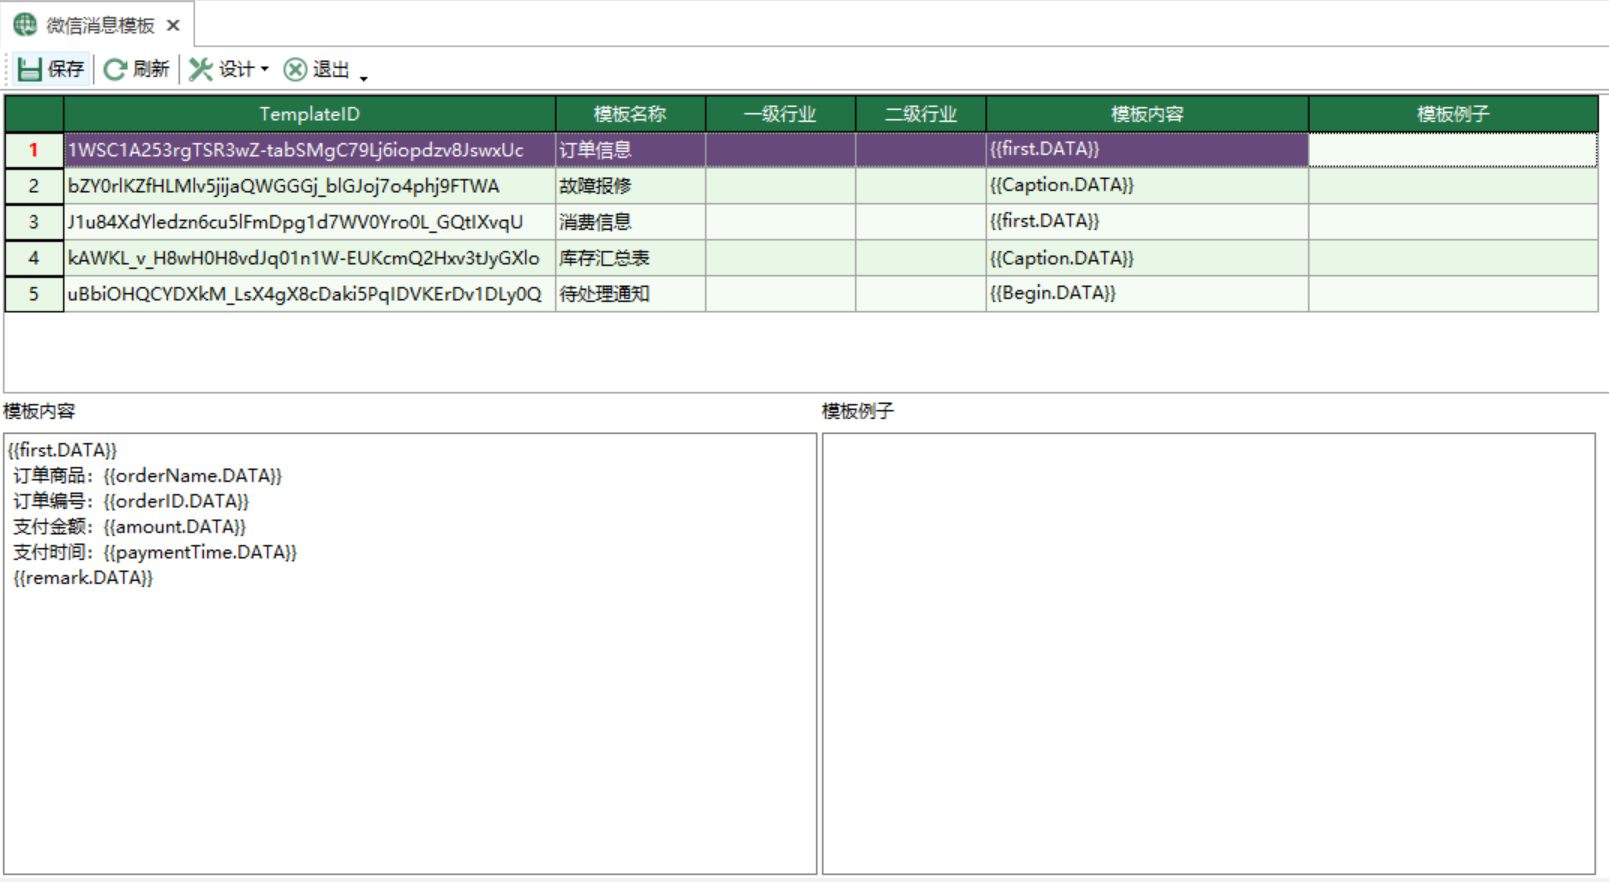
Task: Click the refresh circular arrow icon
Action: 115,69
